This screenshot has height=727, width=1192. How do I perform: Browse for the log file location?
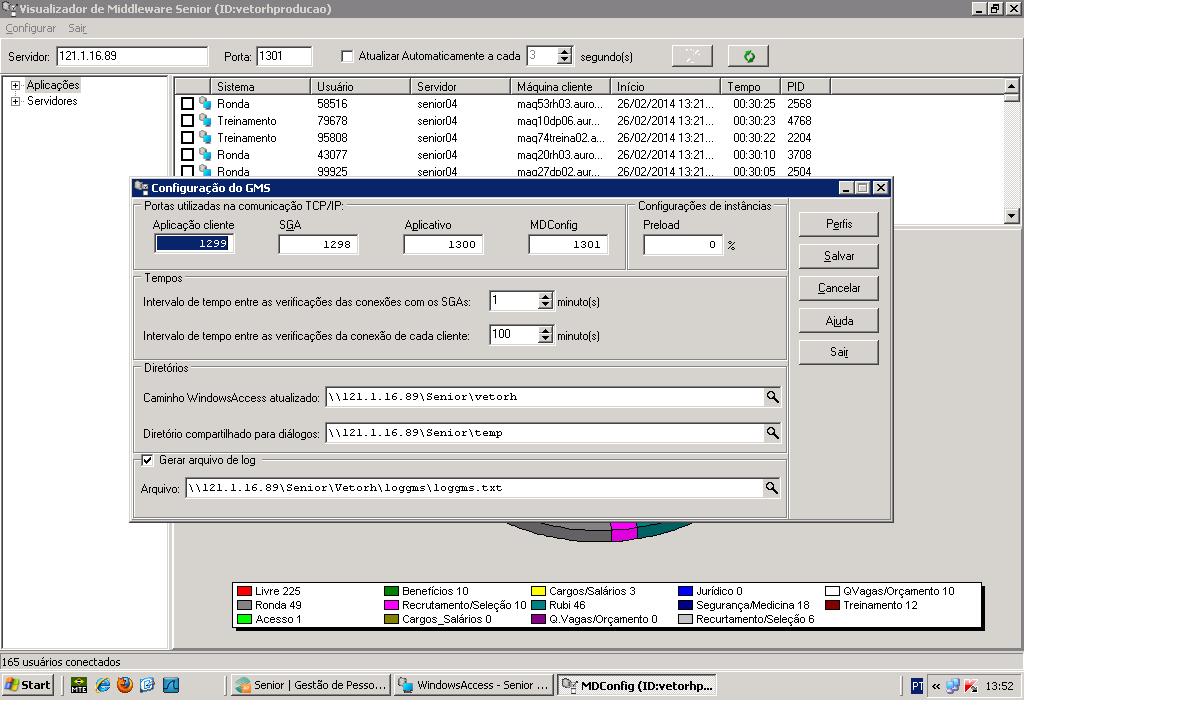[x=771, y=488]
